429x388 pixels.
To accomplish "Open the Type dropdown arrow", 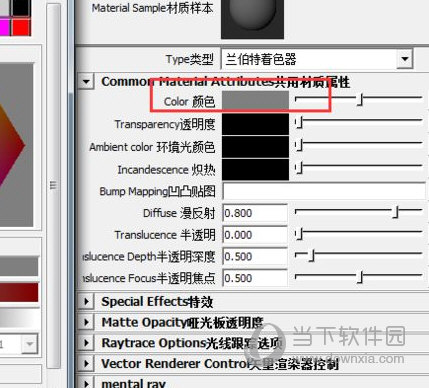I will 405,59.
